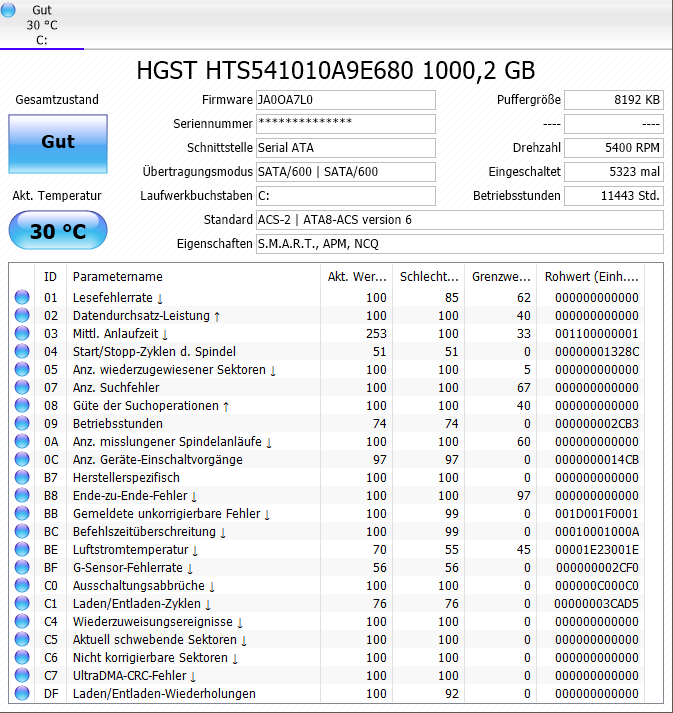Select raw value 001D001F0001
This screenshot has height=713, width=673.
[x=597, y=514]
